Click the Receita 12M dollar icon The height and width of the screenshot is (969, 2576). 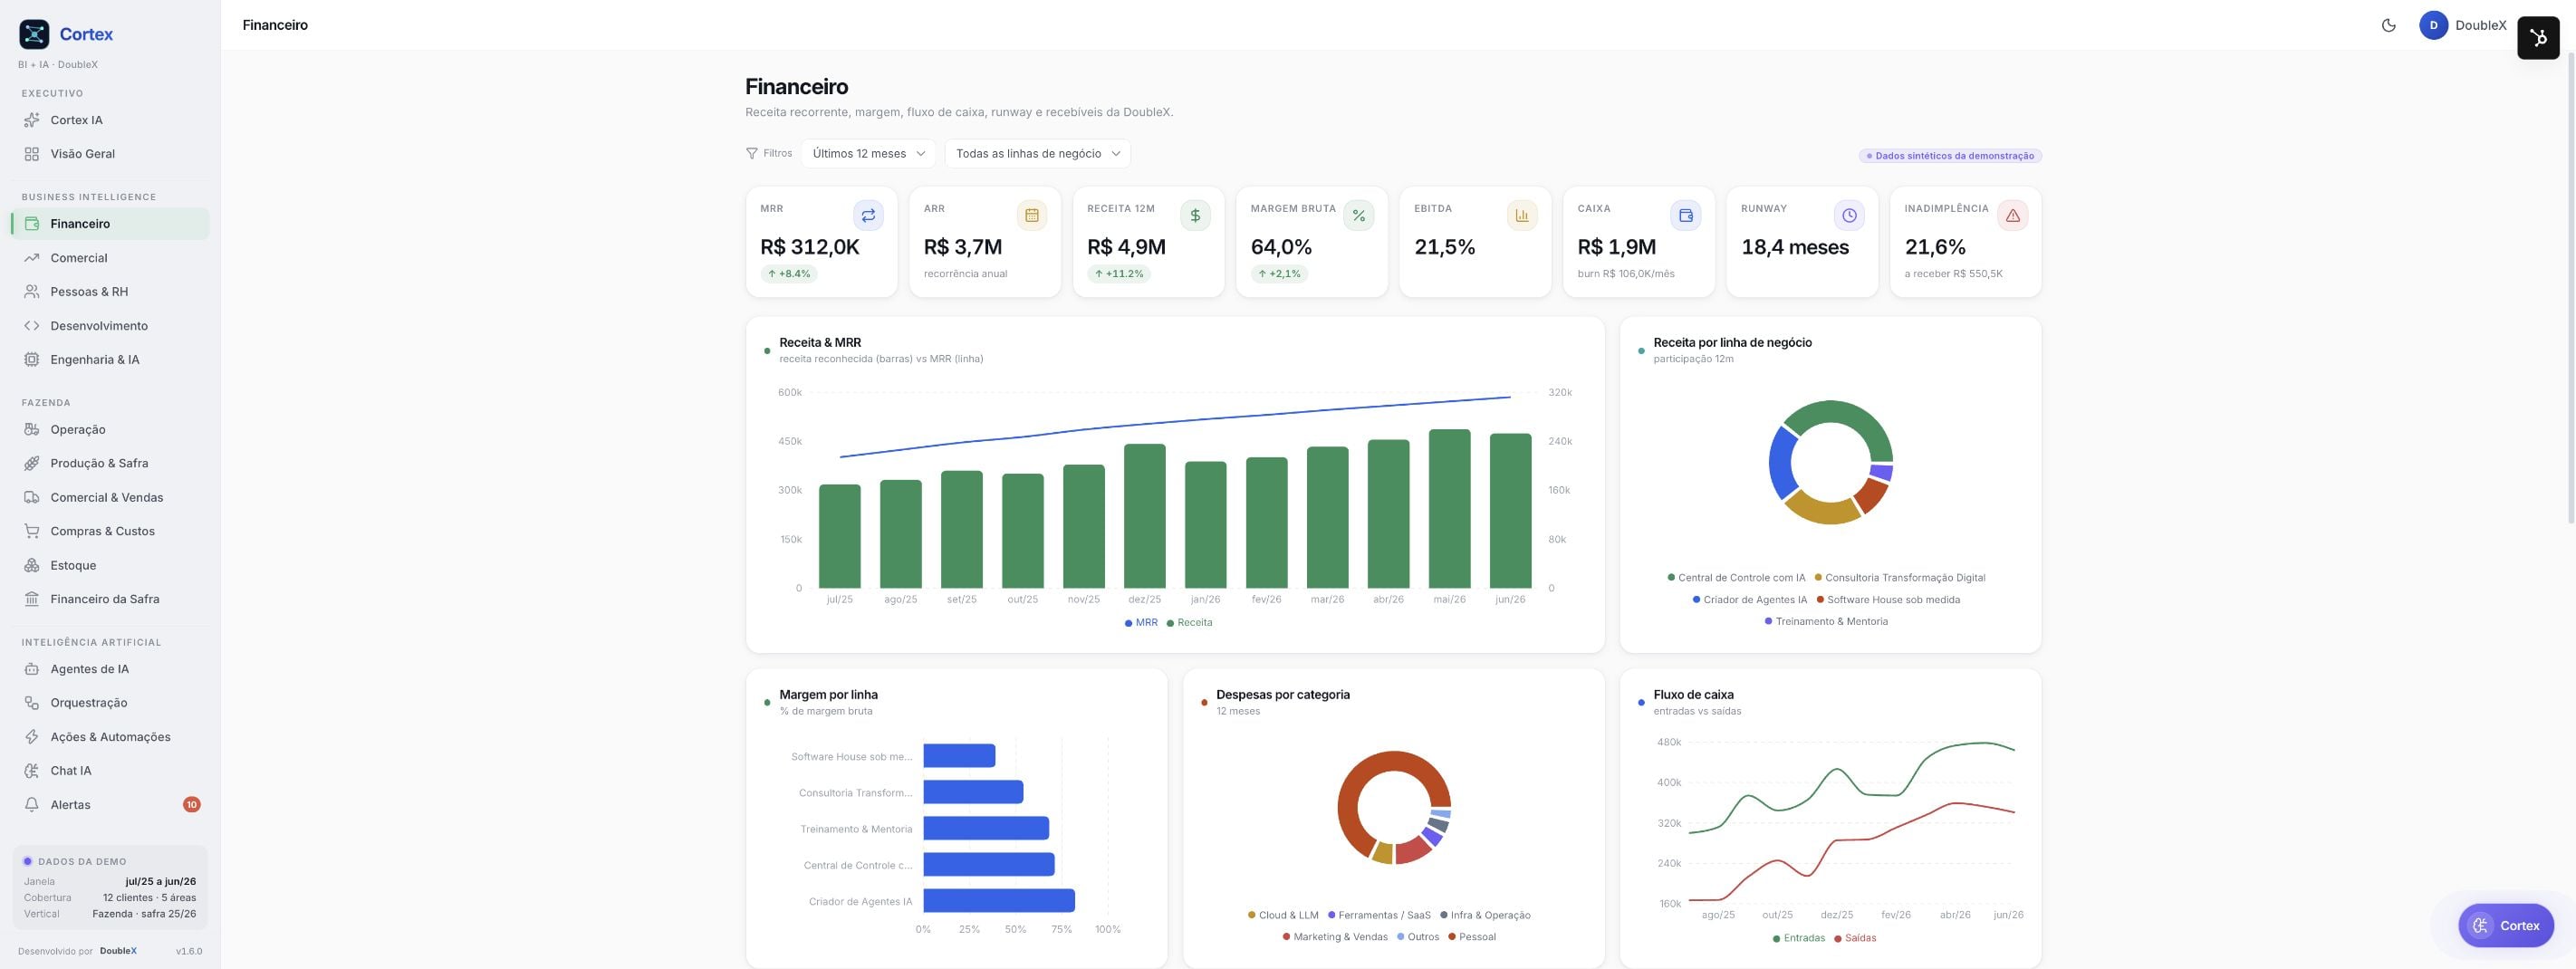(x=1195, y=215)
